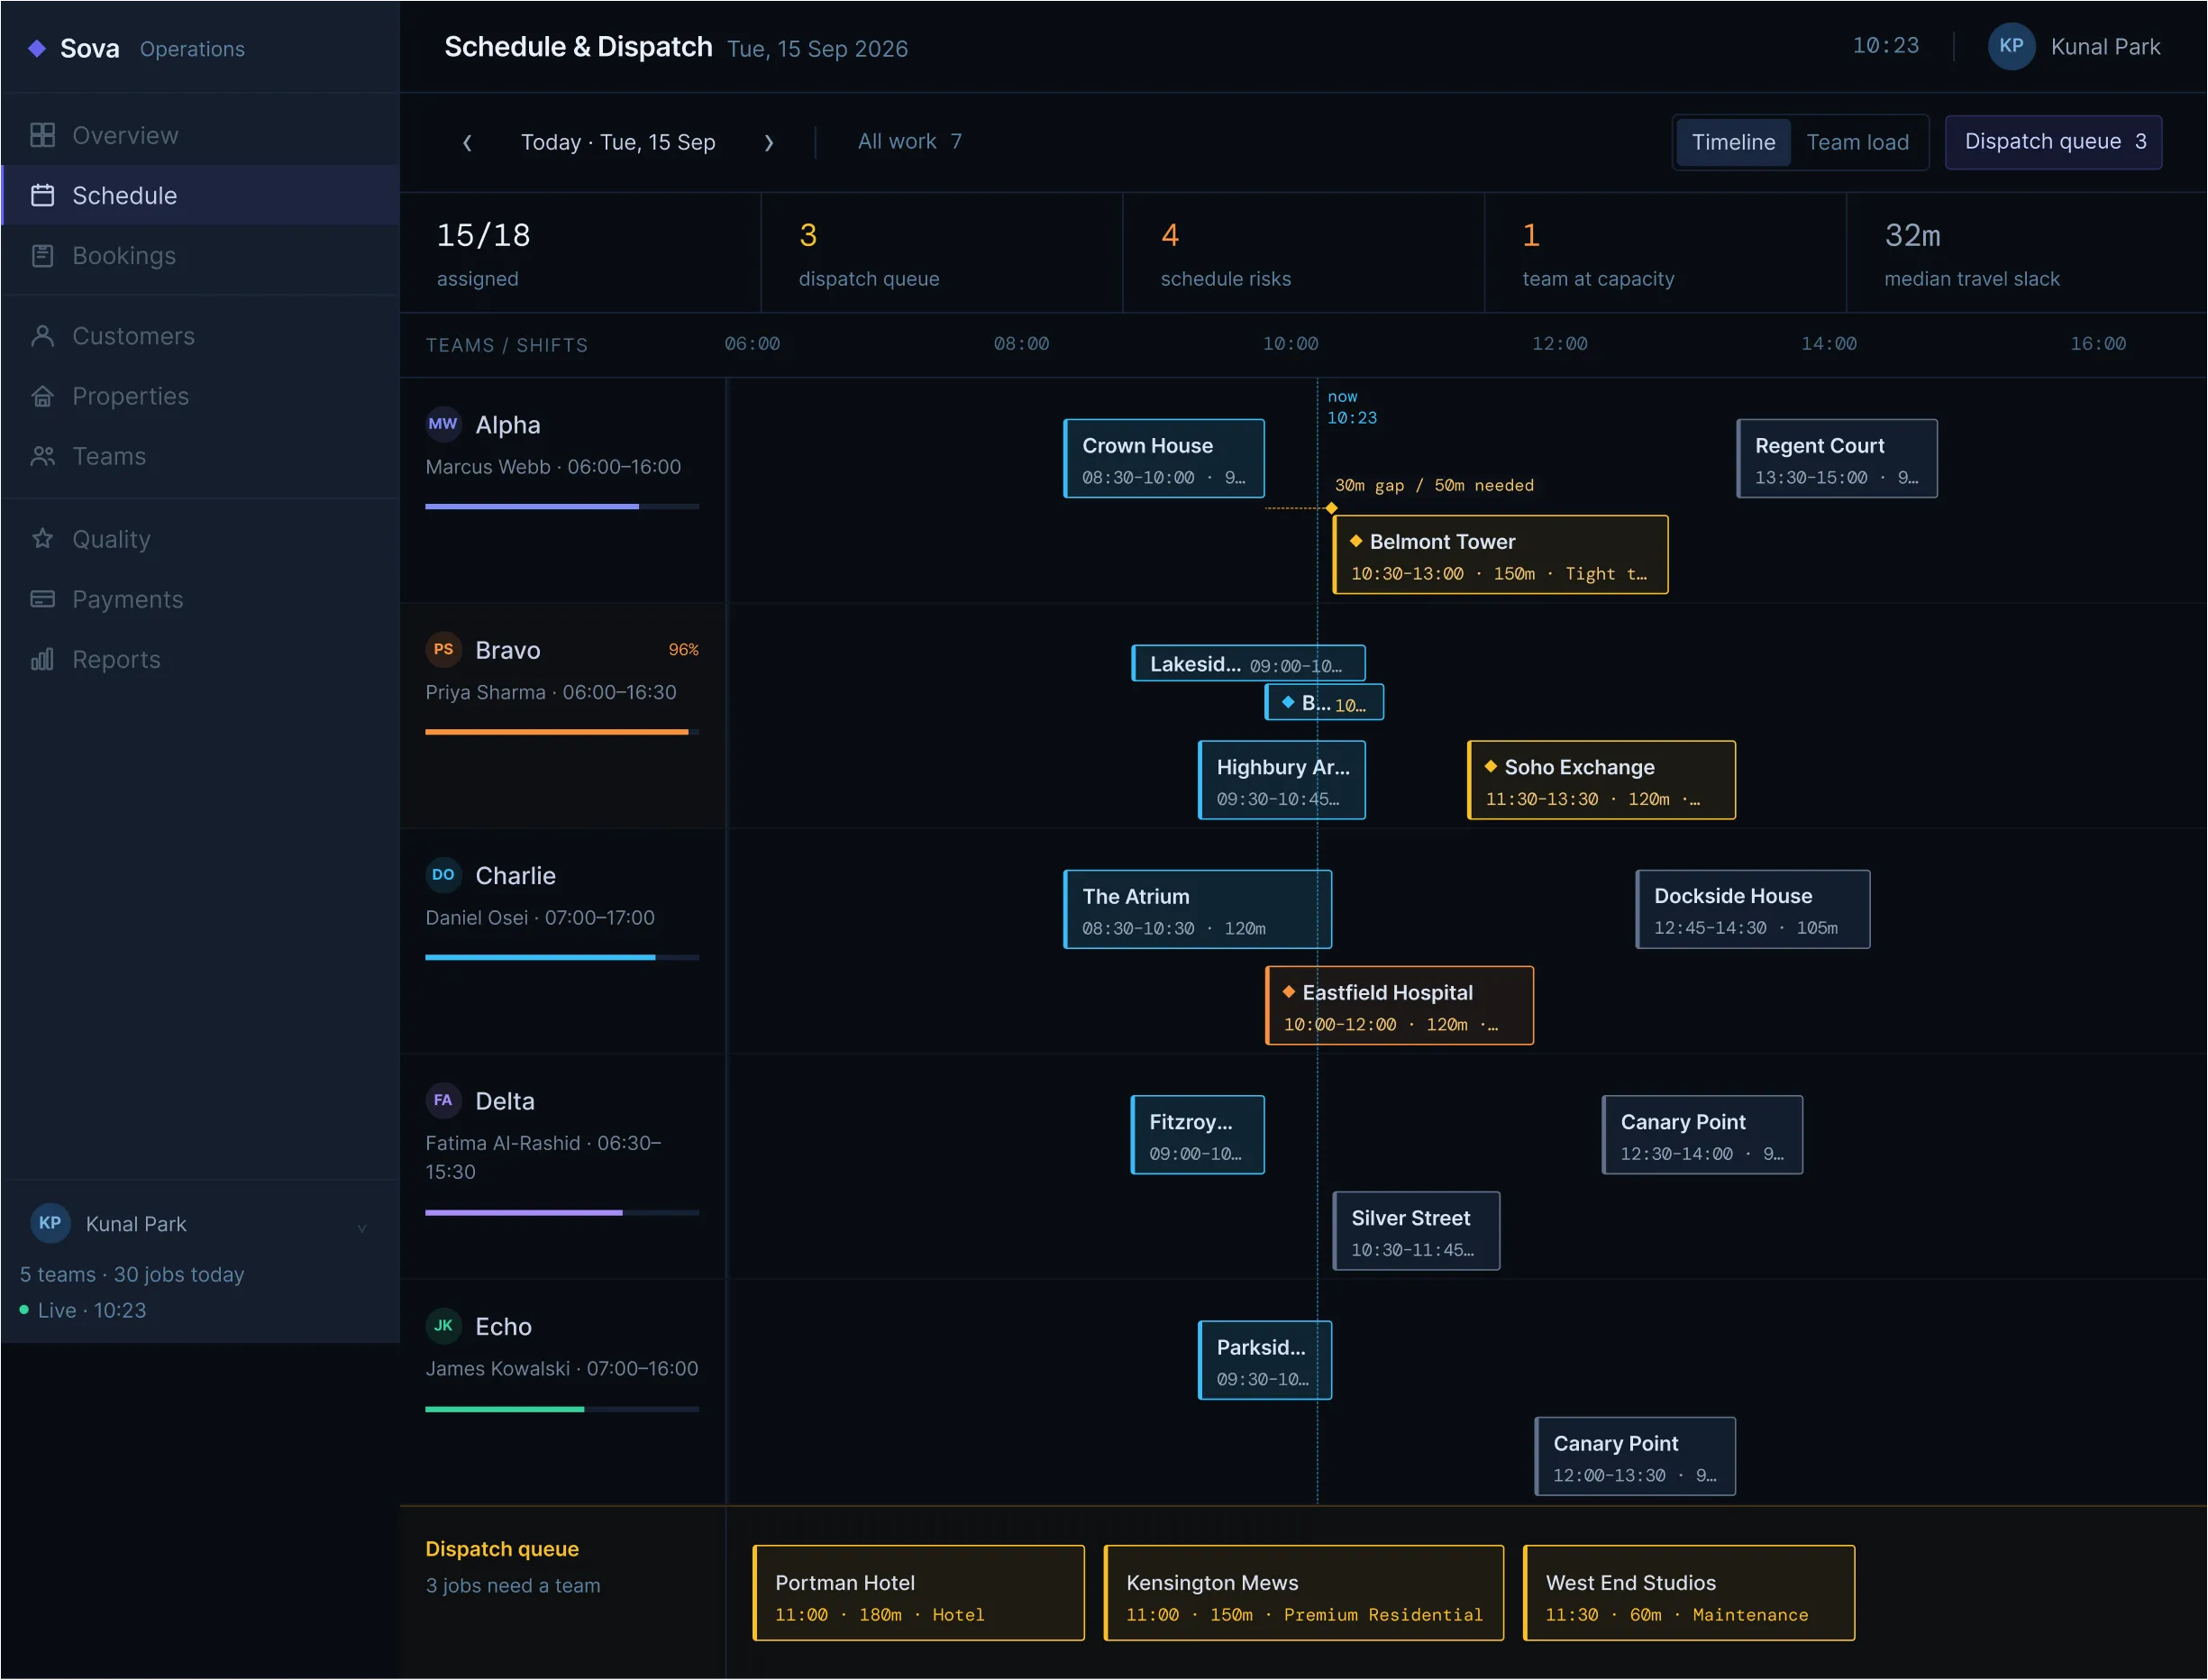Click Alpha team load progress bar
Image resolution: width=2208 pixels, height=1680 pixels.
(562, 507)
